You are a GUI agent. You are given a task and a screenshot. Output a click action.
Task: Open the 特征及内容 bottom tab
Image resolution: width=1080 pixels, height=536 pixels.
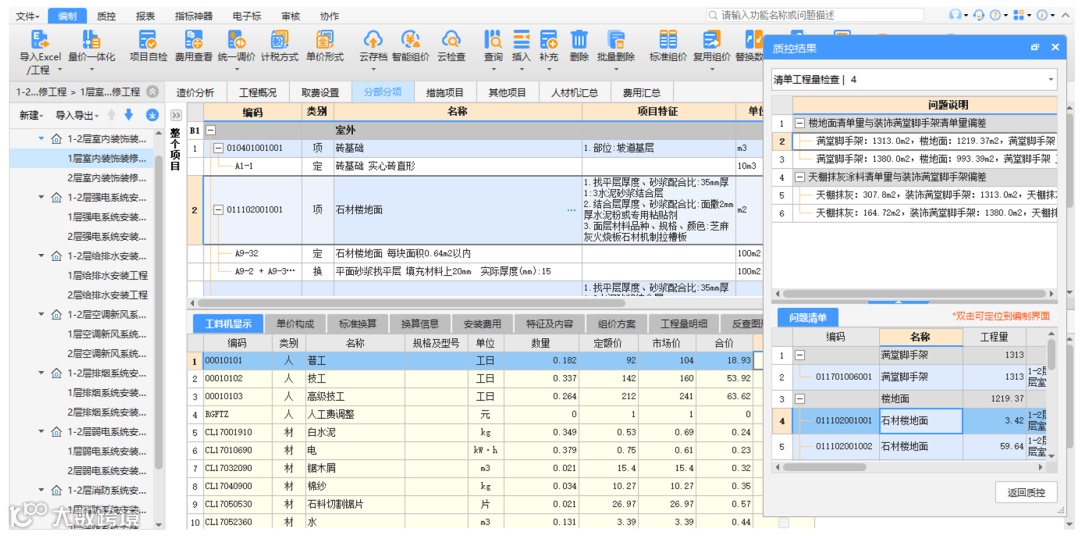point(551,323)
